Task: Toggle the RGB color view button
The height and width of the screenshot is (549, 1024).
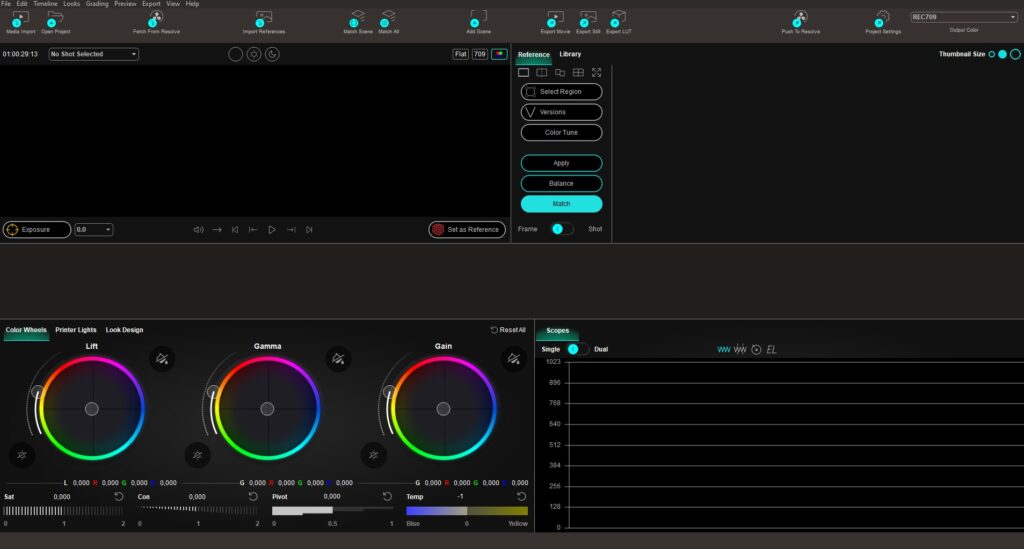Action: tap(499, 54)
